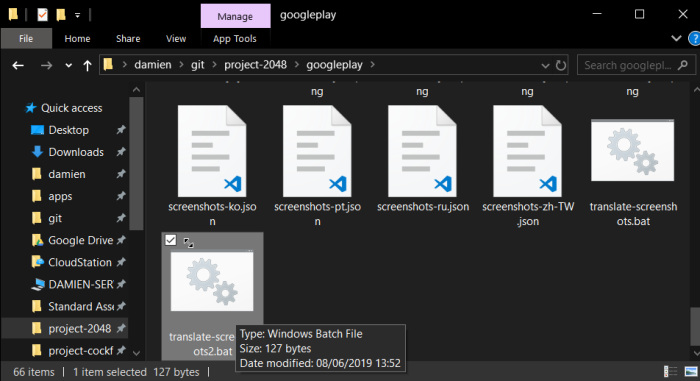Refresh the googleplay folder view
The height and width of the screenshot is (381, 700).
tap(561, 65)
